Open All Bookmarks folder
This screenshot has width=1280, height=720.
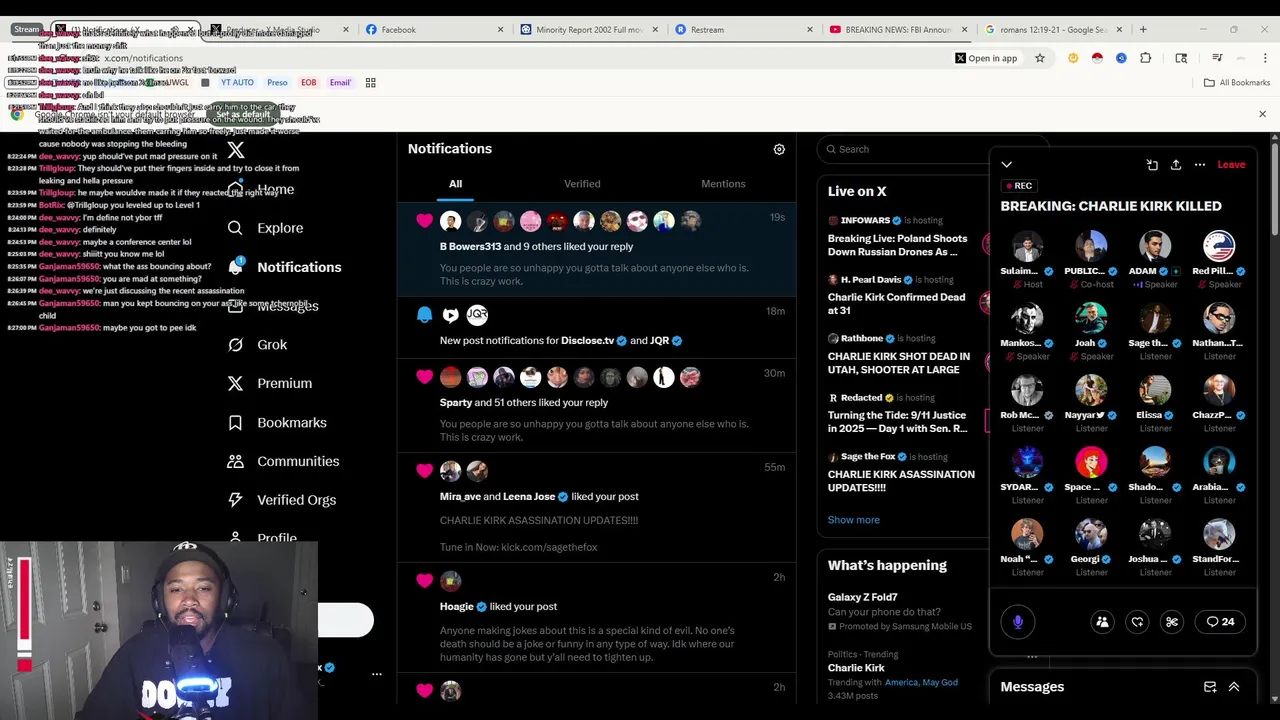coord(1236,83)
